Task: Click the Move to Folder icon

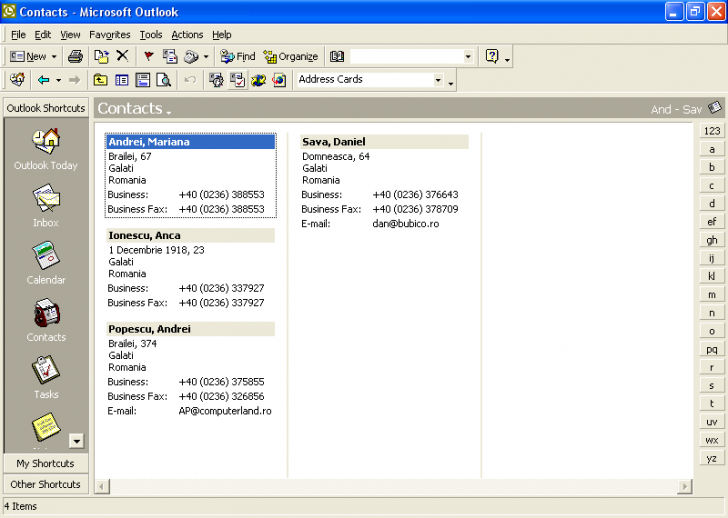Action: 101,57
